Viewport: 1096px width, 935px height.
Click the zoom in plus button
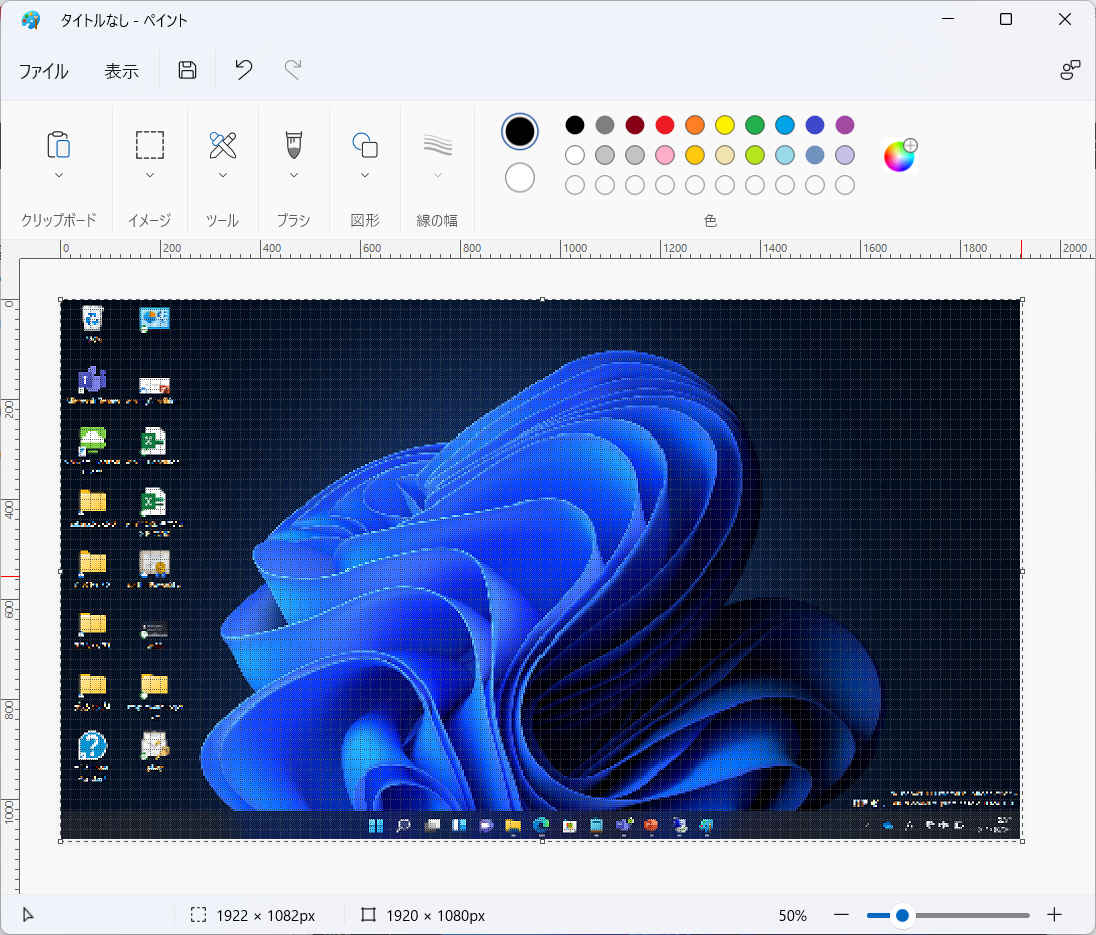point(1055,915)
